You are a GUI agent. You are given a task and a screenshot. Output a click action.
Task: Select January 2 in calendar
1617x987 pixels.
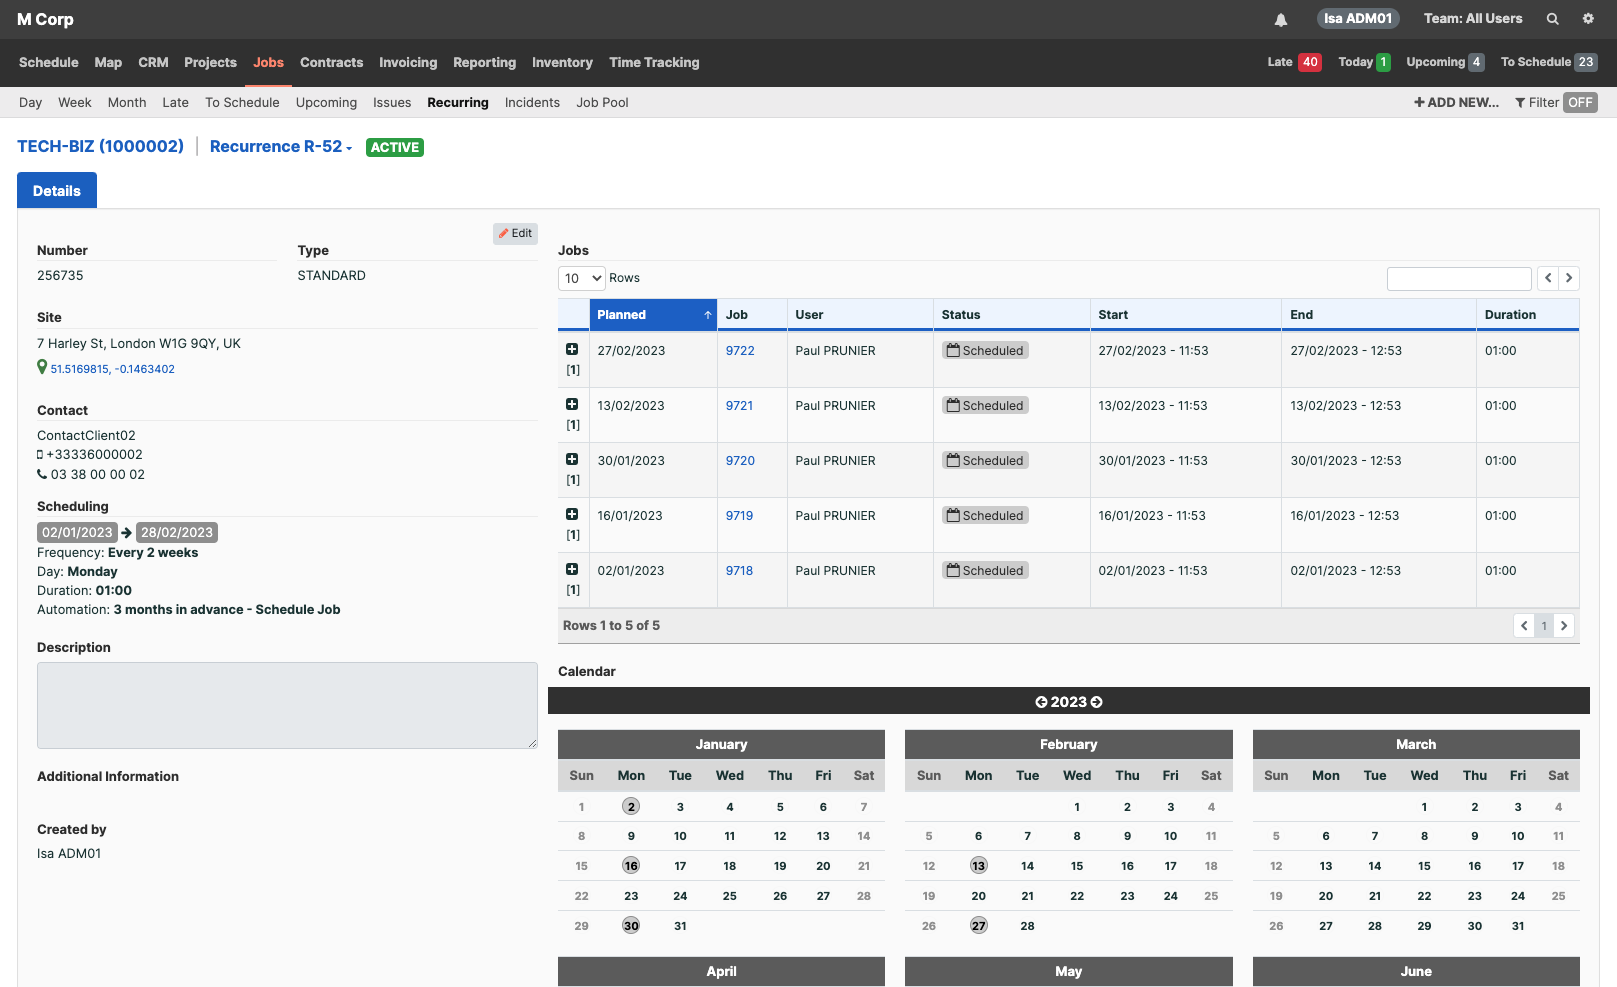[x=631, y=807]
